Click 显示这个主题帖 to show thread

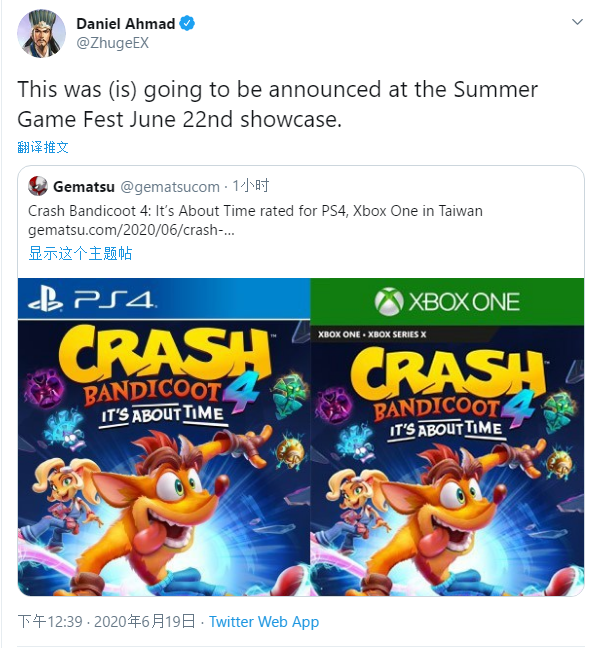(x=80, y=253)
